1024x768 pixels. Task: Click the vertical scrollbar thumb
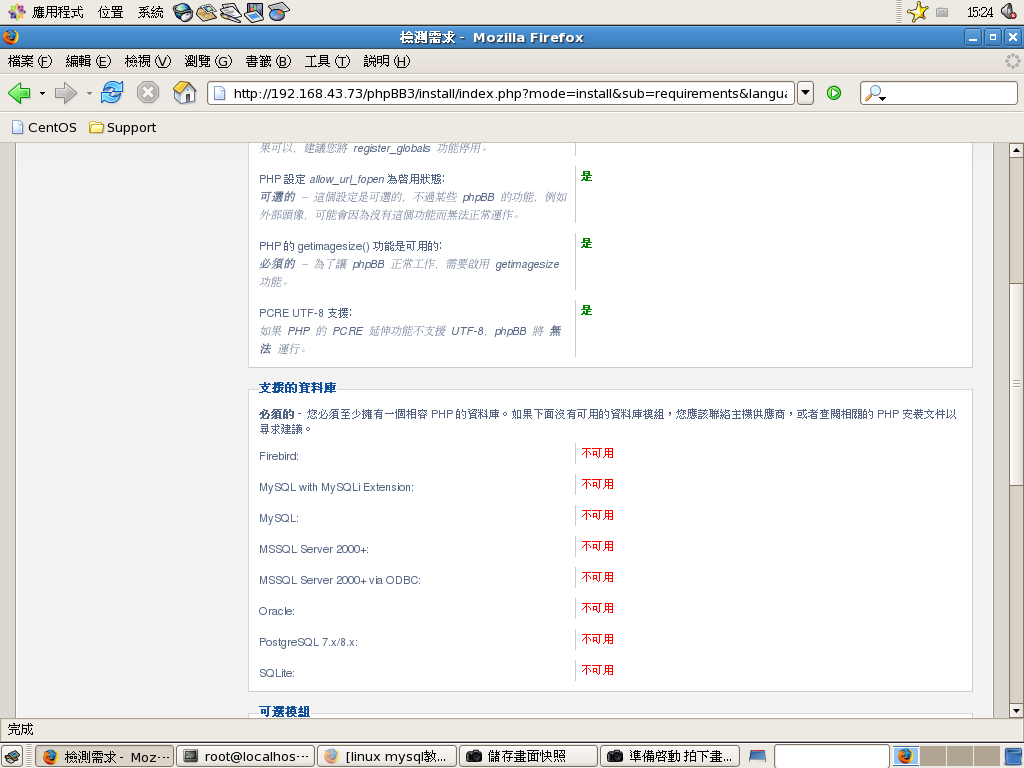tap(1016, 384)
